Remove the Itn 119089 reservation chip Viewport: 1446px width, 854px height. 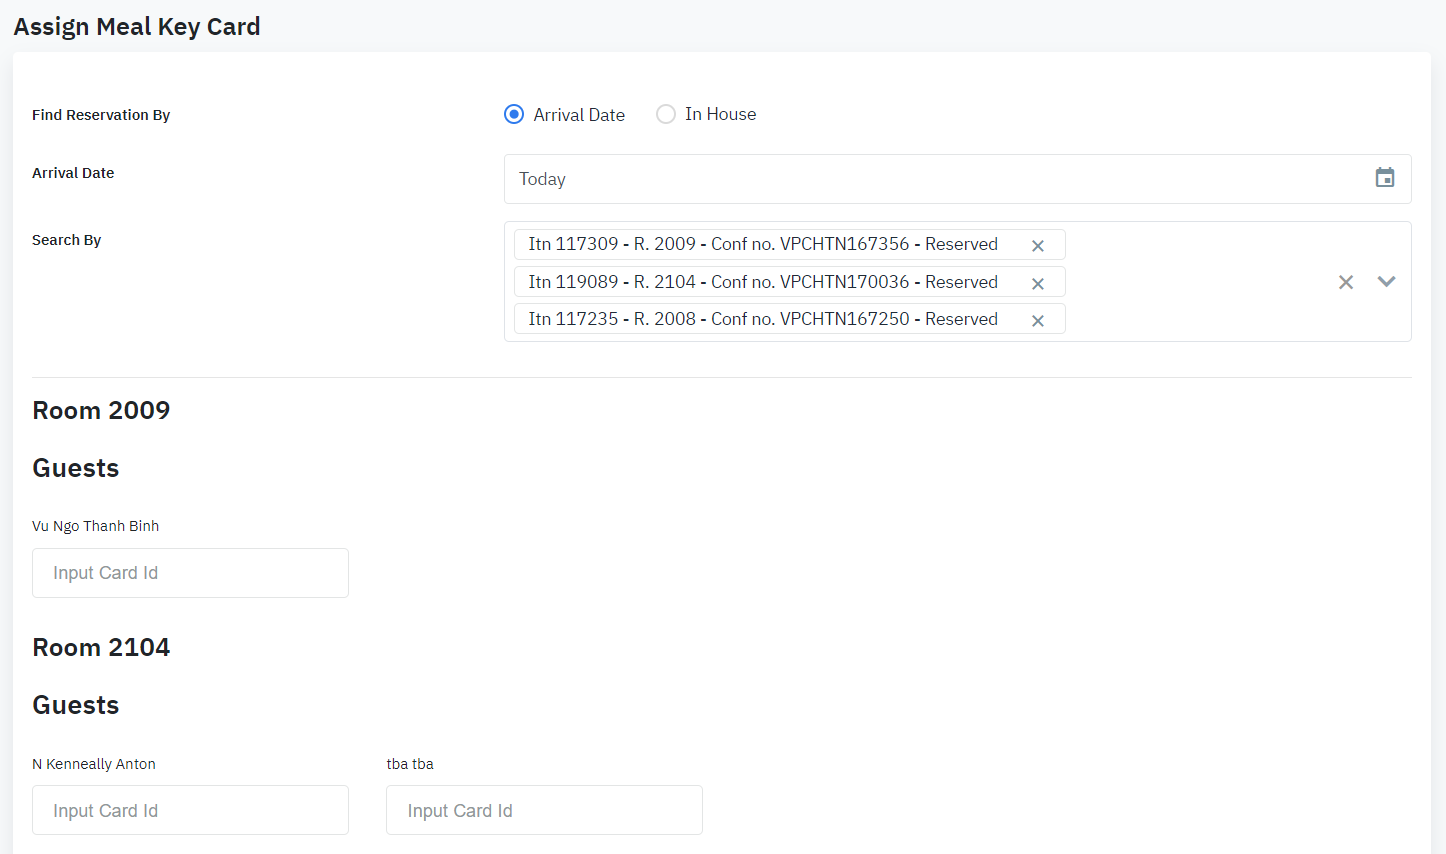tap(1037, 283)
